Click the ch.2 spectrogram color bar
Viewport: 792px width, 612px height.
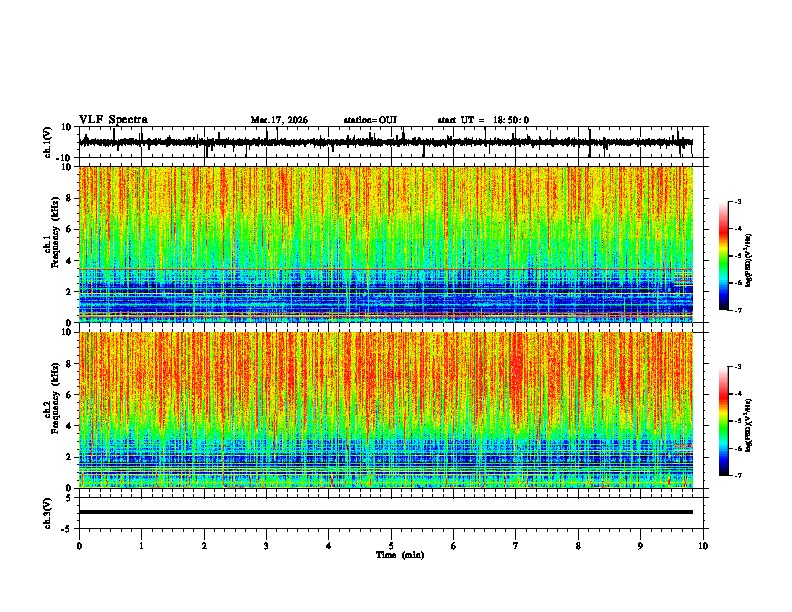click(723, 421)
